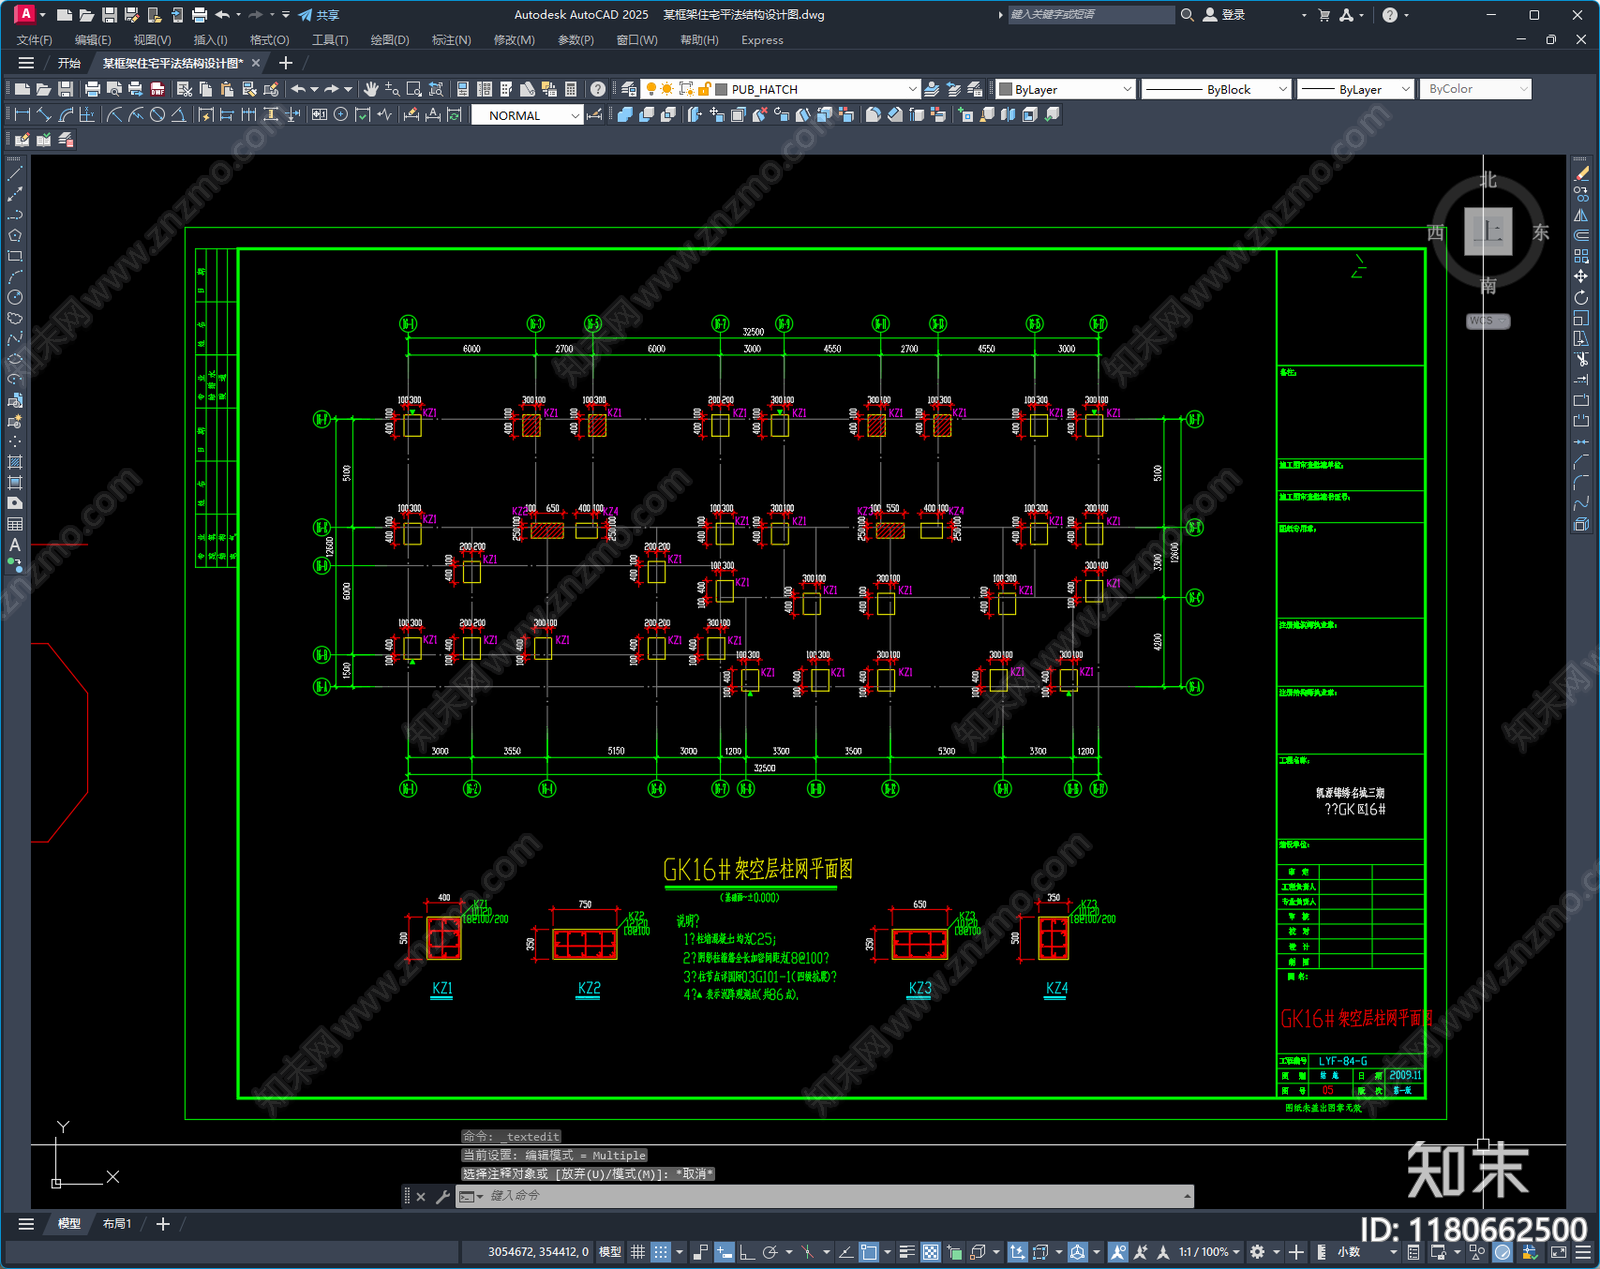This screenshot has width=1600, height=1269.
Task: Click the WCS label under ViewCube
Action: click(x=1488, y=321)
